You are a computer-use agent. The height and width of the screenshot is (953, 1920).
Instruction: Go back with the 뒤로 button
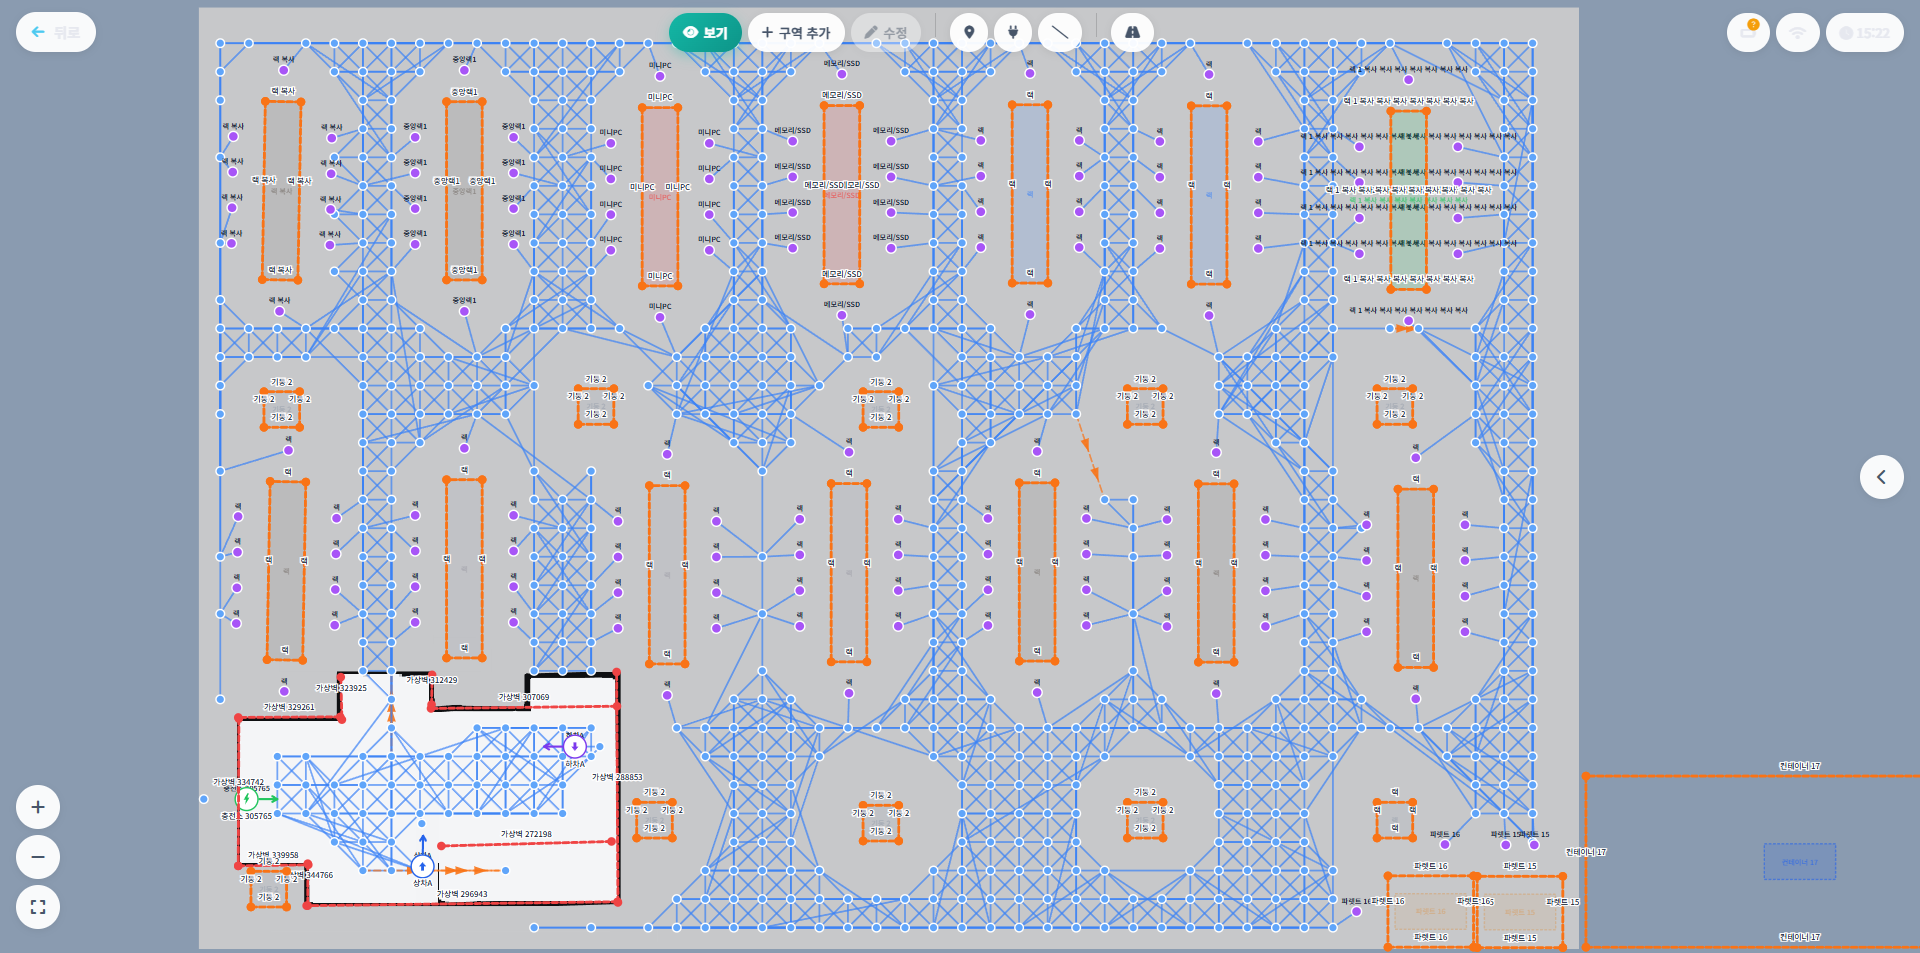click(56, 32)
